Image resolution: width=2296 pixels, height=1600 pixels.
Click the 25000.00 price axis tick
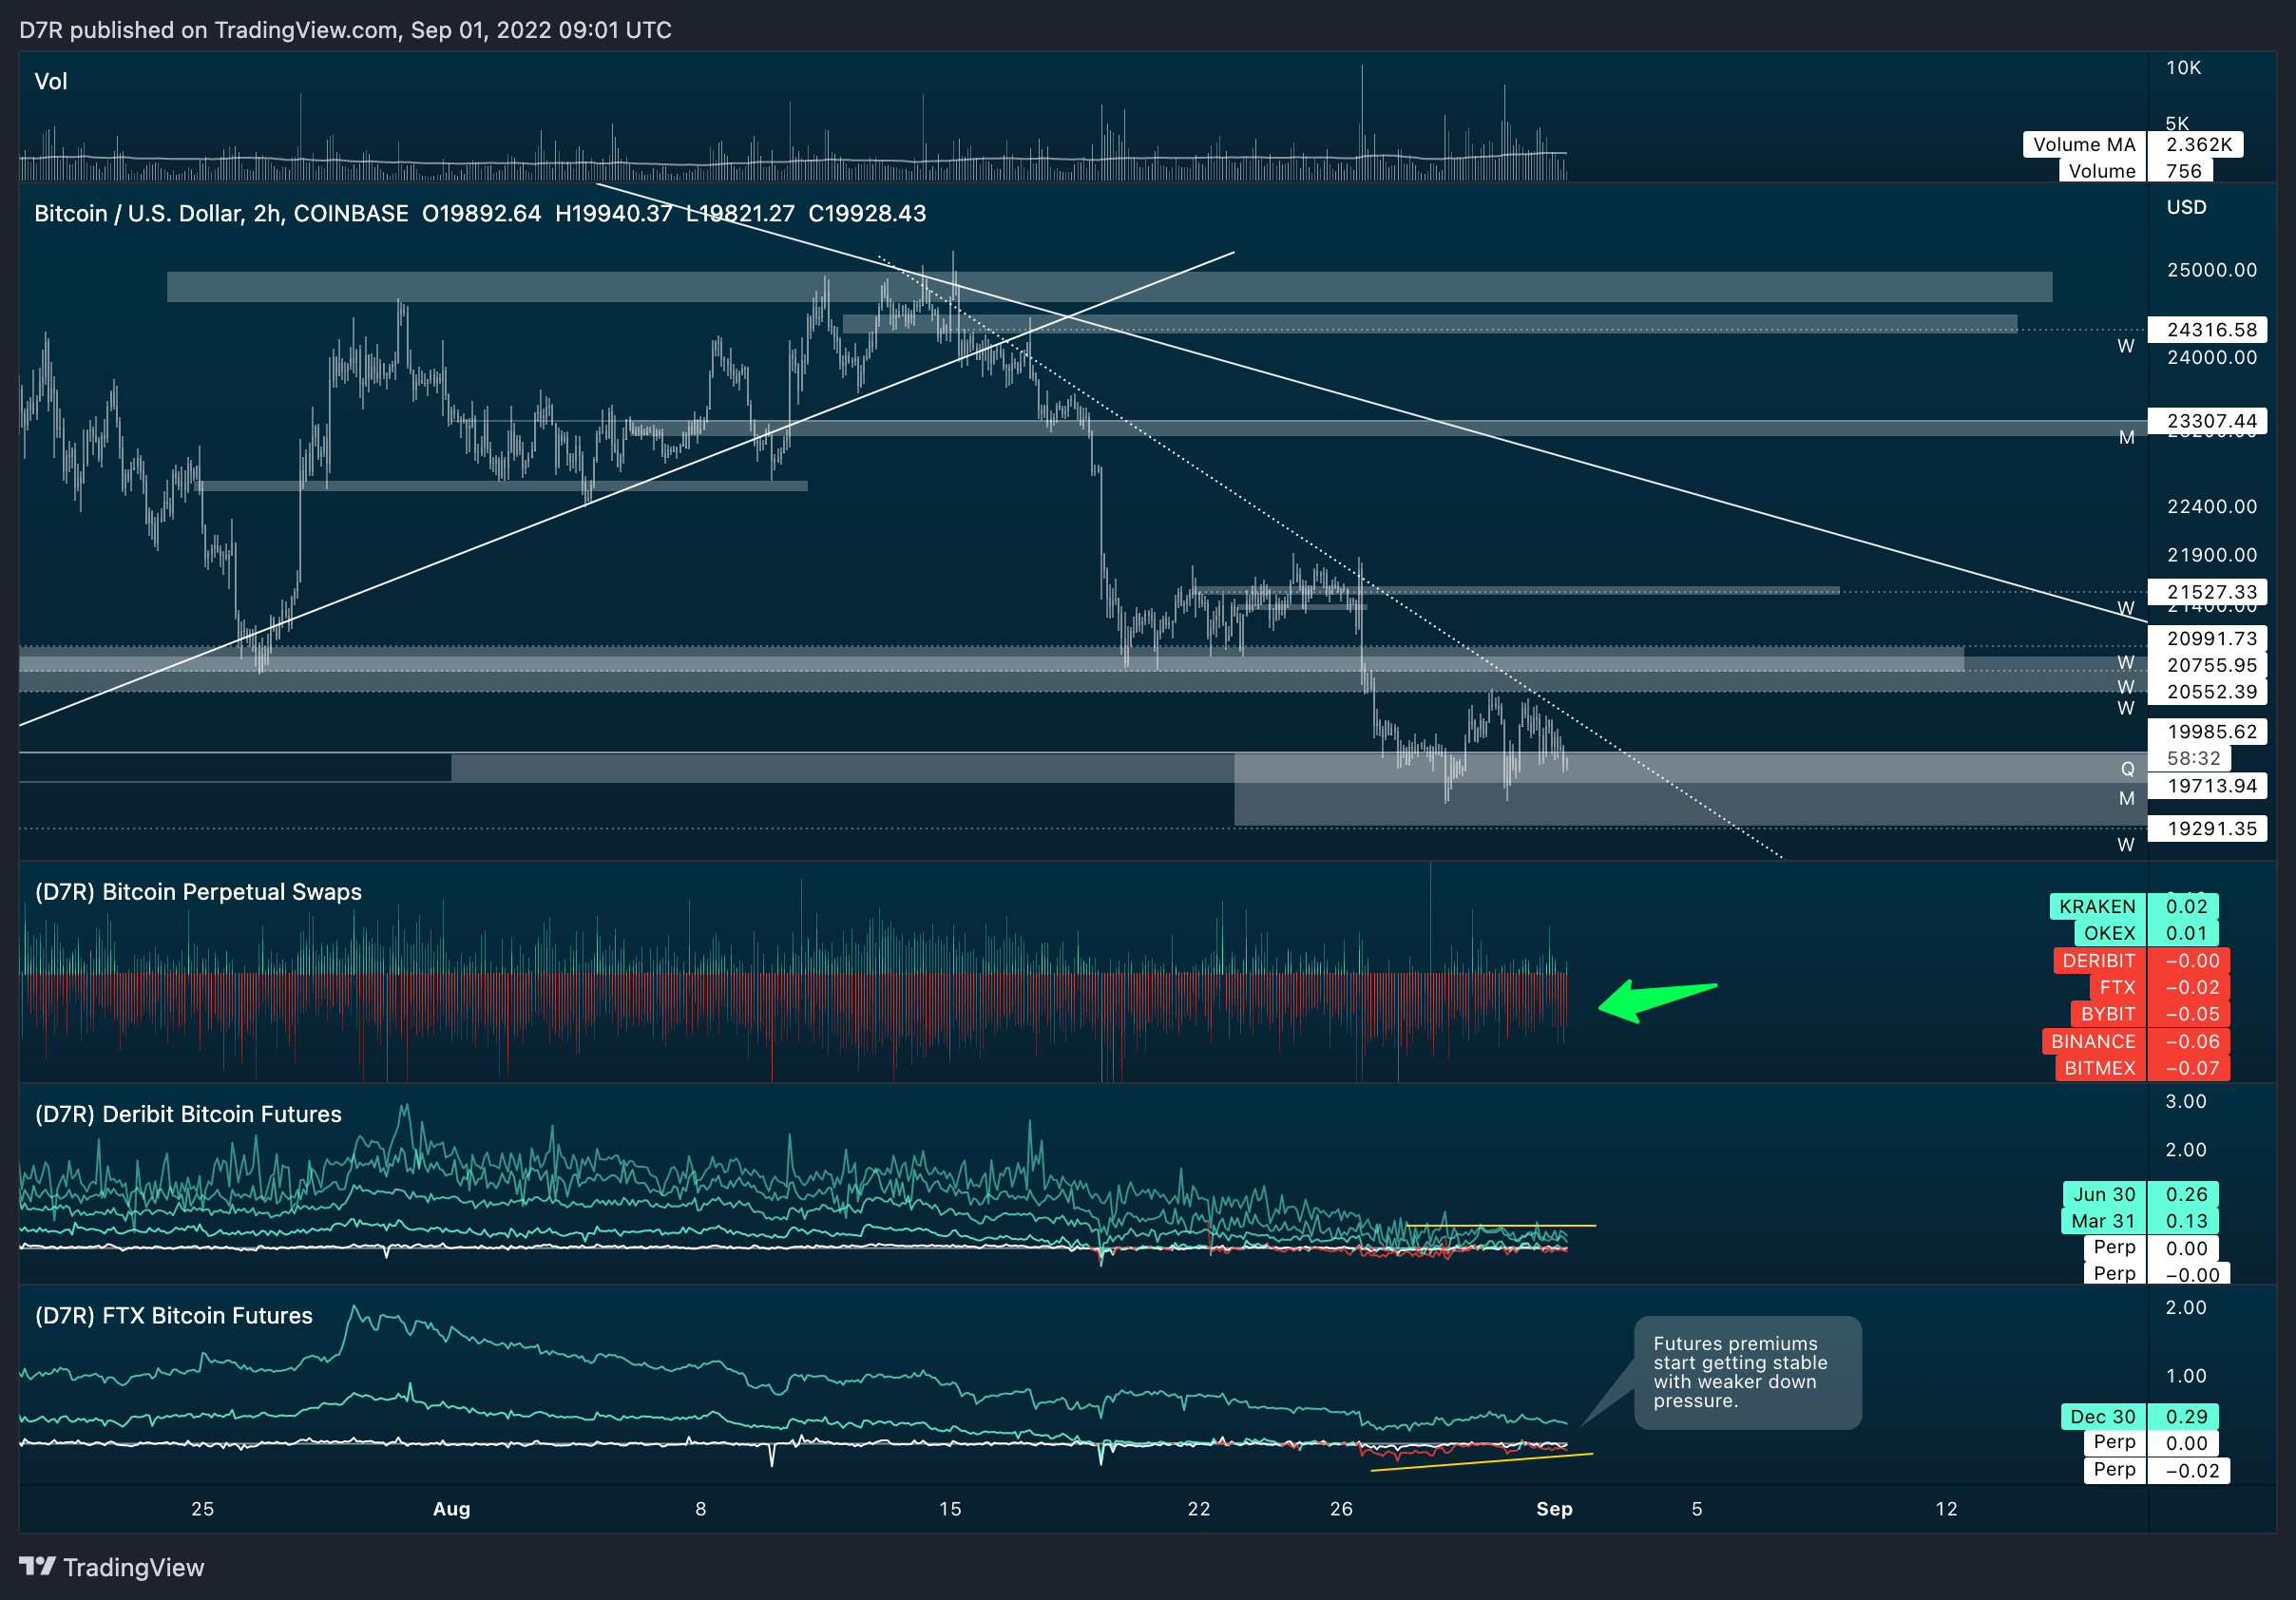click(2211, 270)
